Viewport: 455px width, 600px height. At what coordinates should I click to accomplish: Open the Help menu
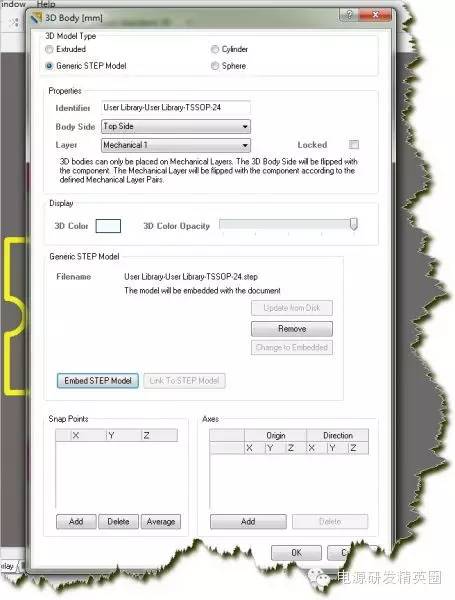click(46, 4)
